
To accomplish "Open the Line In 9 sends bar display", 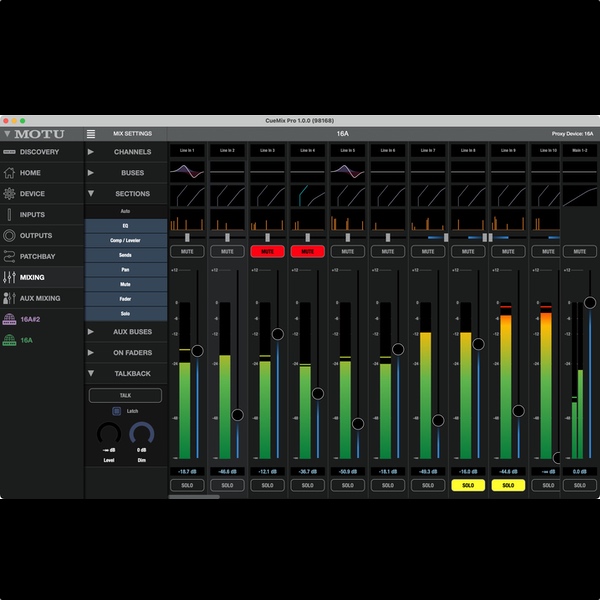I will pos(508,220).
